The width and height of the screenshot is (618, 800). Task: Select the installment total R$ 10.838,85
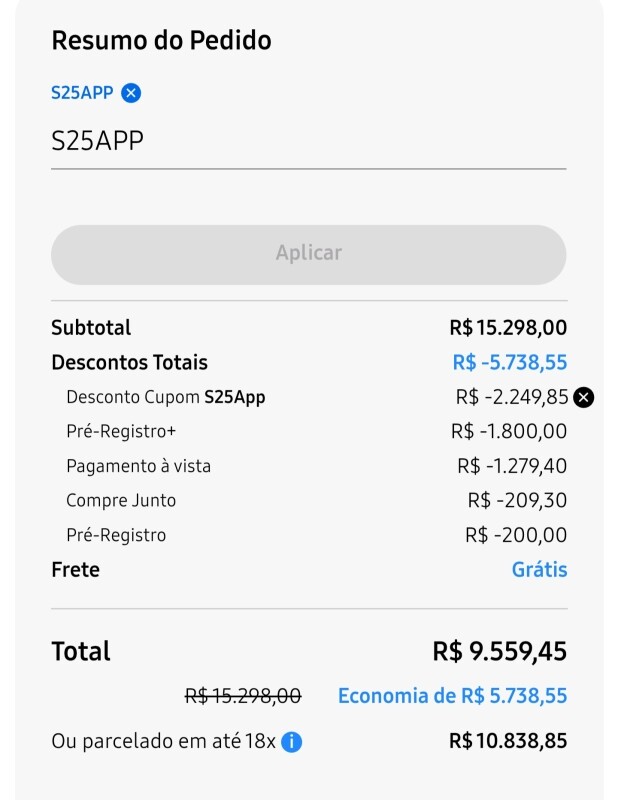(x=508, y=742)
